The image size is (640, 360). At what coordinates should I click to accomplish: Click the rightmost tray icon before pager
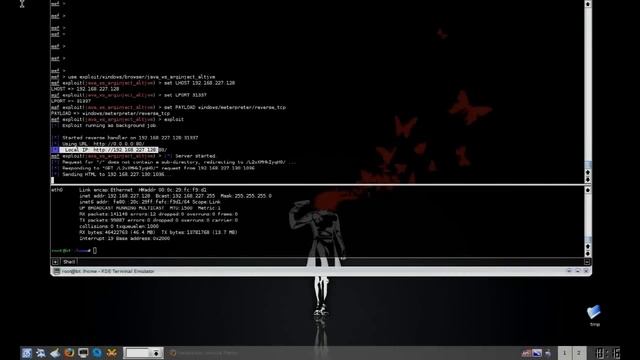[x=548, y=353]
